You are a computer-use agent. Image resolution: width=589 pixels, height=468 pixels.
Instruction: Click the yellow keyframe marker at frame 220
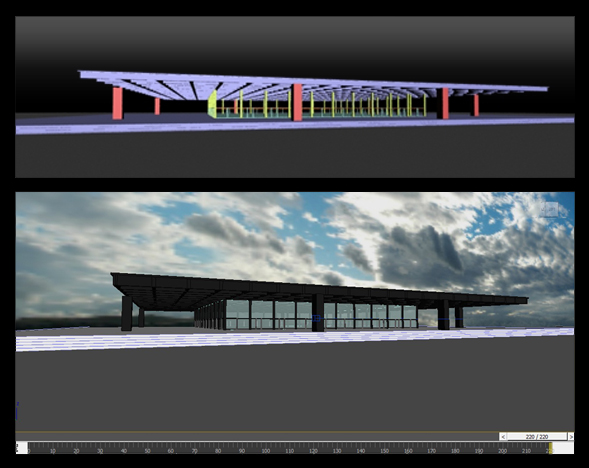click(x=551, y=448)
